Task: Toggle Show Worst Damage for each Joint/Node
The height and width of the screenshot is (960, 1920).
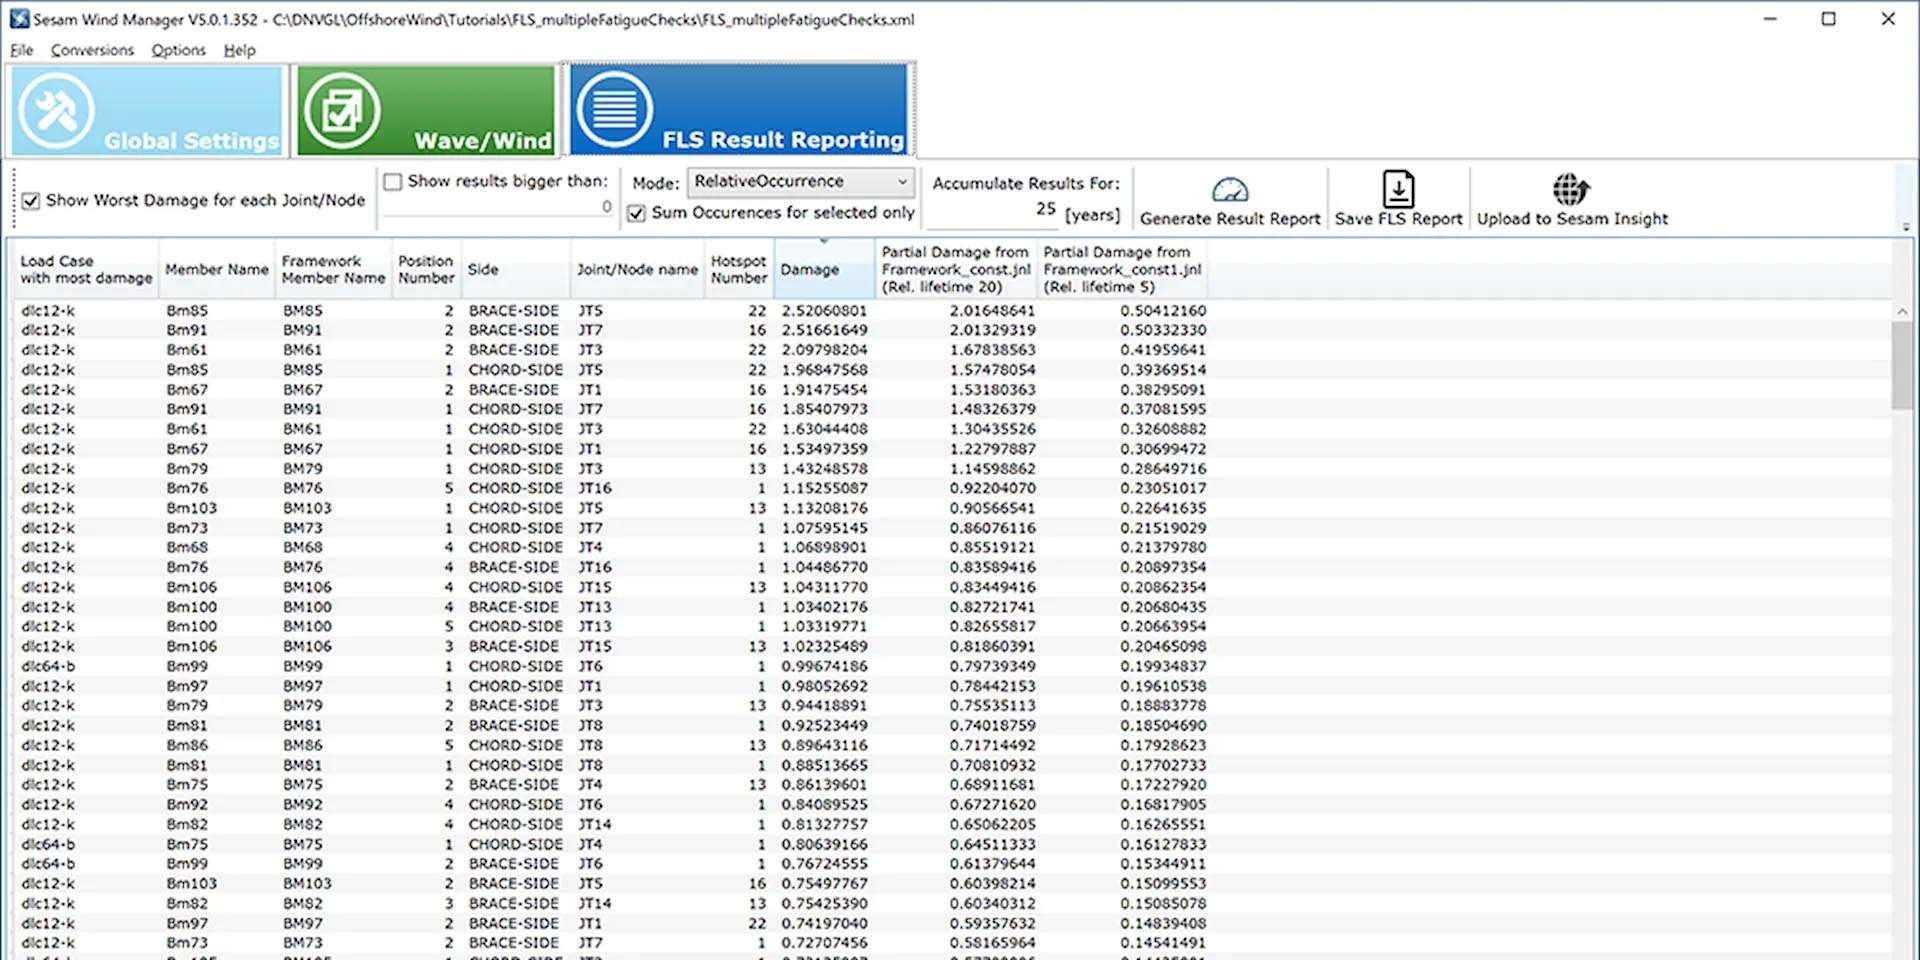Action: [x=31, y=201]
